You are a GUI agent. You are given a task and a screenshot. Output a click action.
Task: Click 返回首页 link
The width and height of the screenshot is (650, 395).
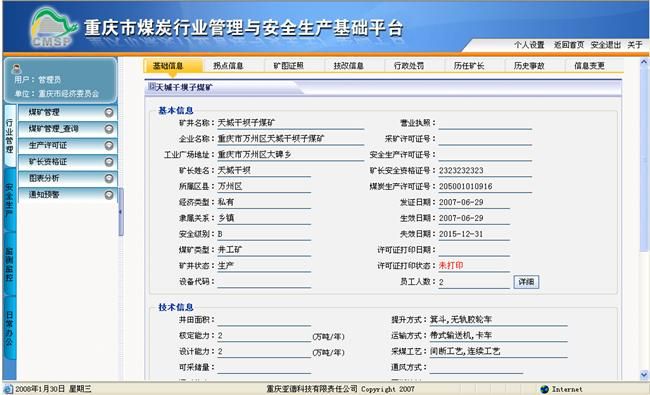(569, 45)
